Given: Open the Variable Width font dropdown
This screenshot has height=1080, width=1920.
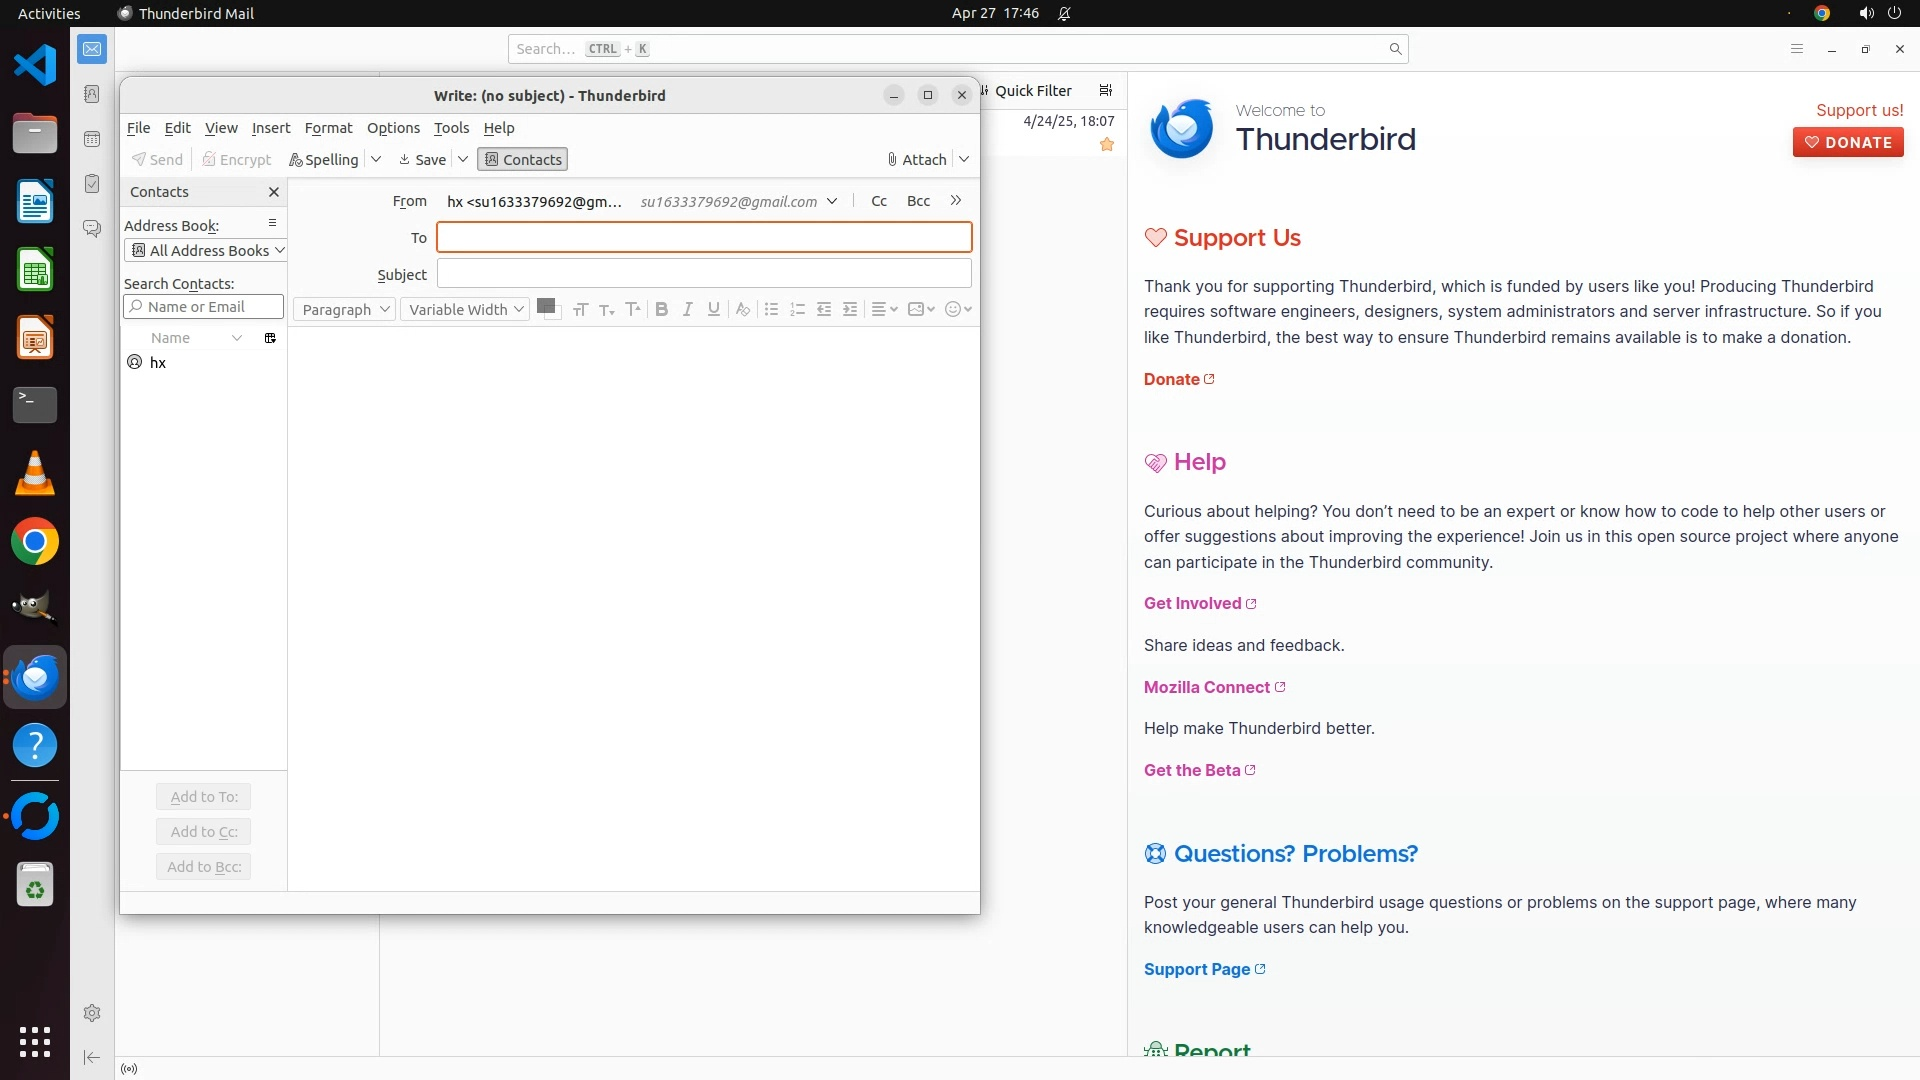Looking at the screenshot, I should (465, 310).
